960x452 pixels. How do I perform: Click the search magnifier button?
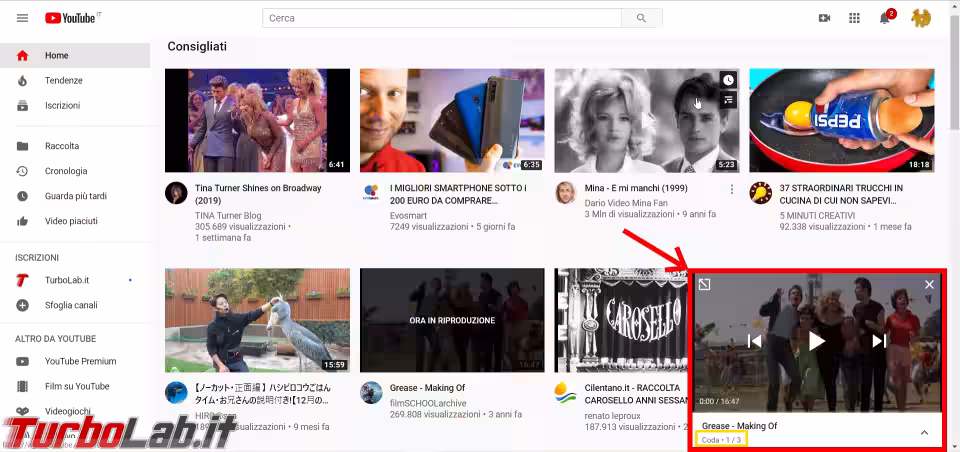641,18
